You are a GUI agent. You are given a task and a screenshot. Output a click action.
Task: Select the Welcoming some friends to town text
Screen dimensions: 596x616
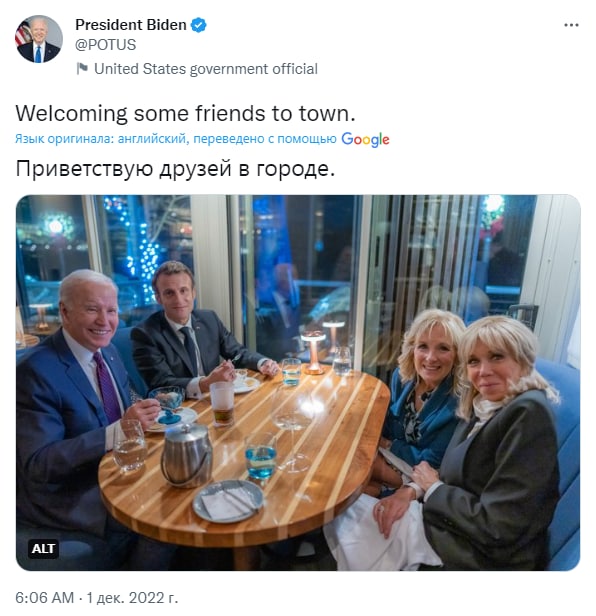point(185,114)
